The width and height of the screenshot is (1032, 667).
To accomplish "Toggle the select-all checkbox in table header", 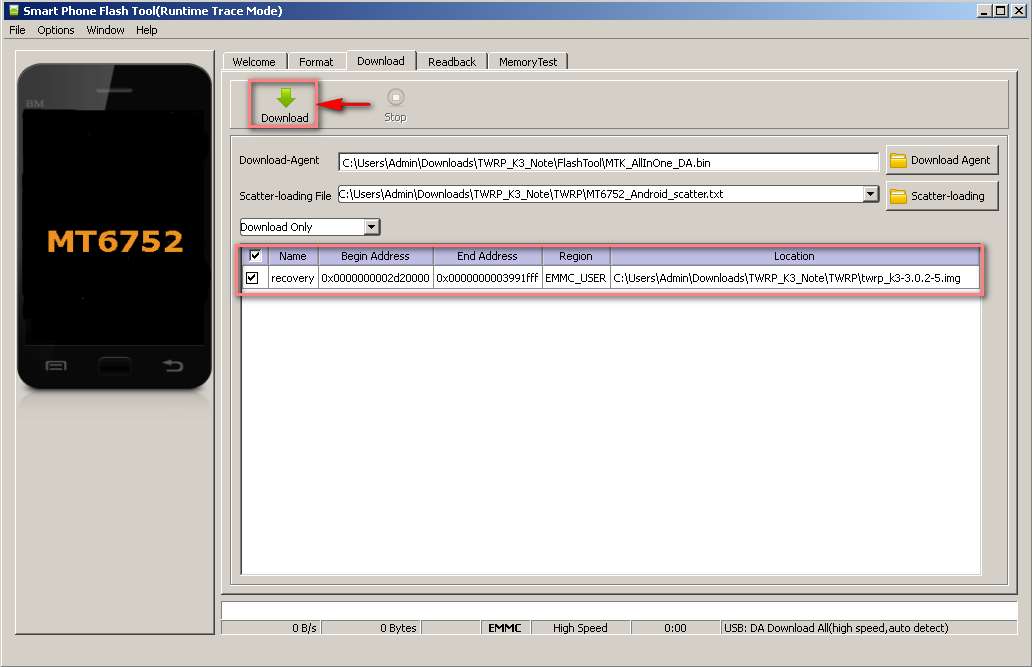I will coord(255,256).
